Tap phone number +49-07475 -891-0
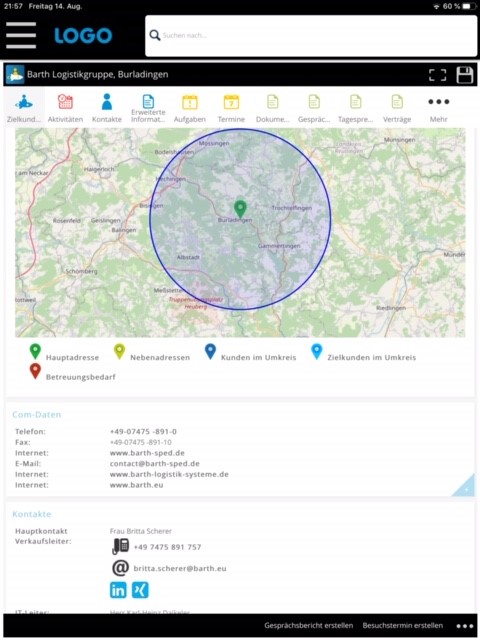 pyautogui.click(x=143, y=431)
